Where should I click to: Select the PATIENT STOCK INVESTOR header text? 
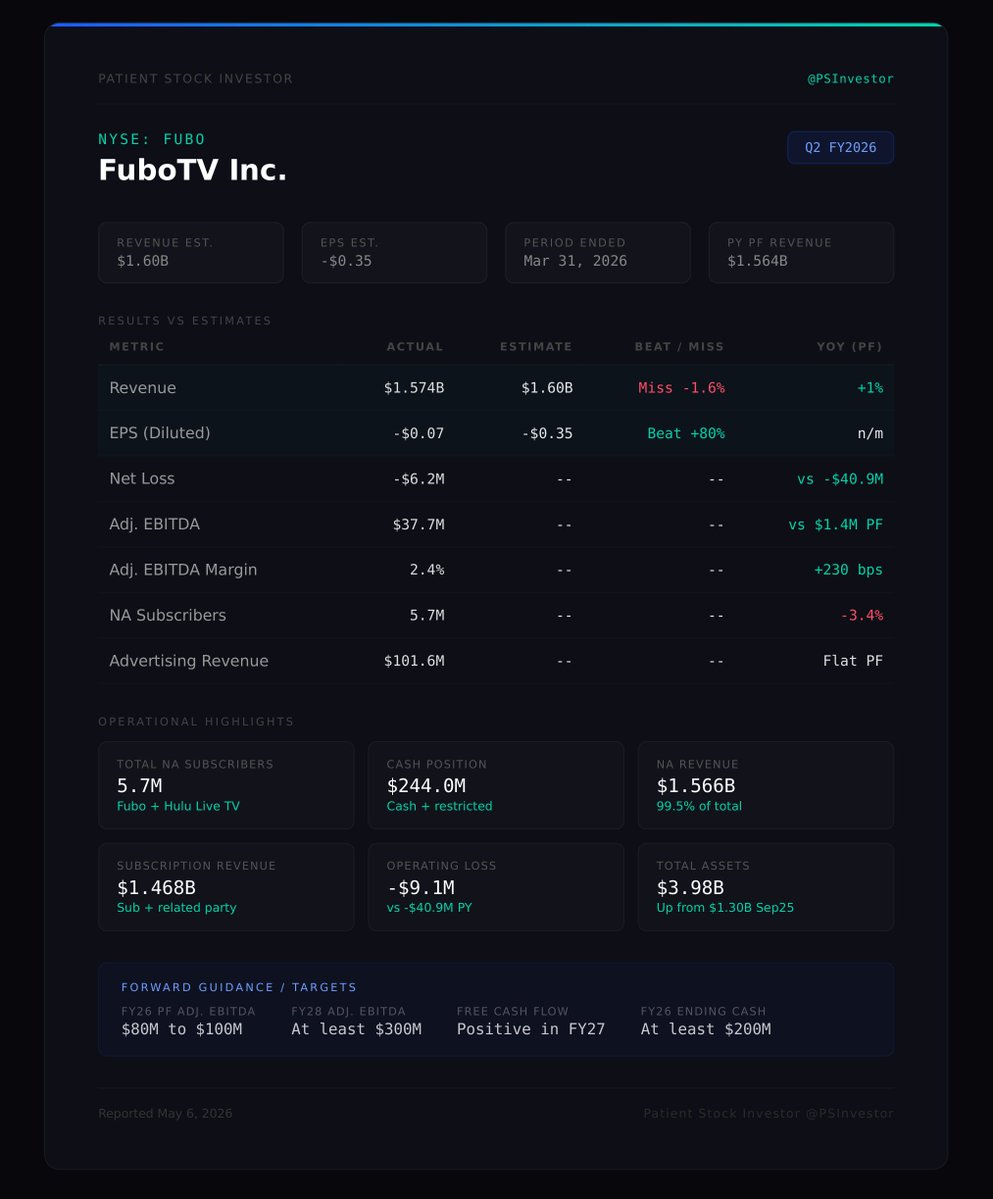point(196,79)
